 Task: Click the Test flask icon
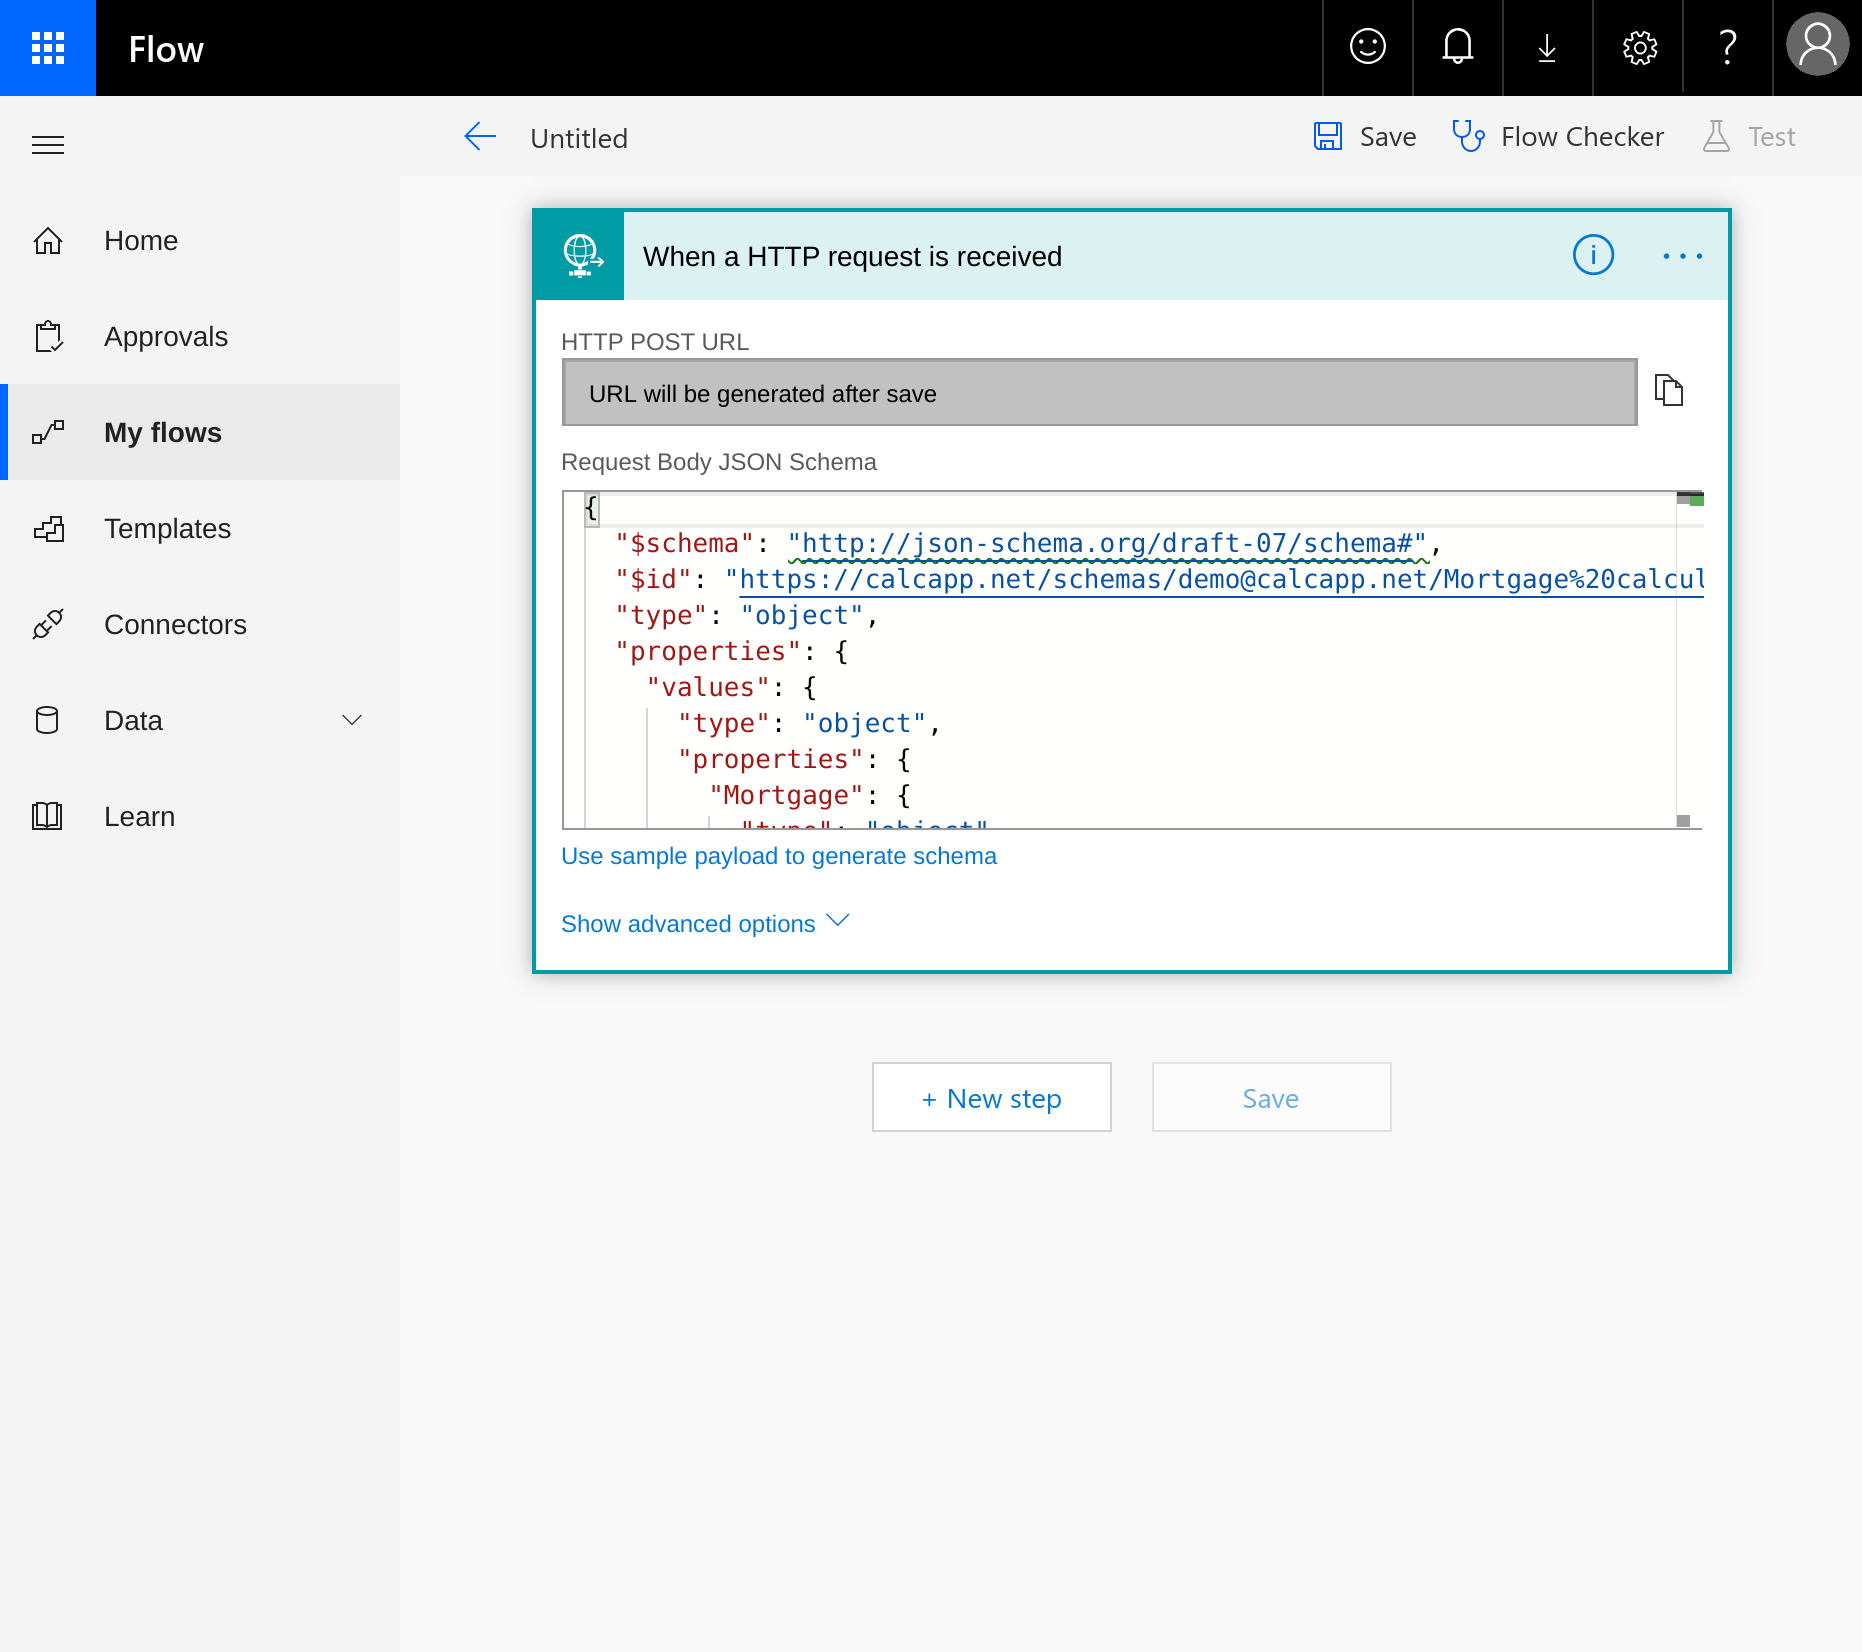tap(1716, 136)
